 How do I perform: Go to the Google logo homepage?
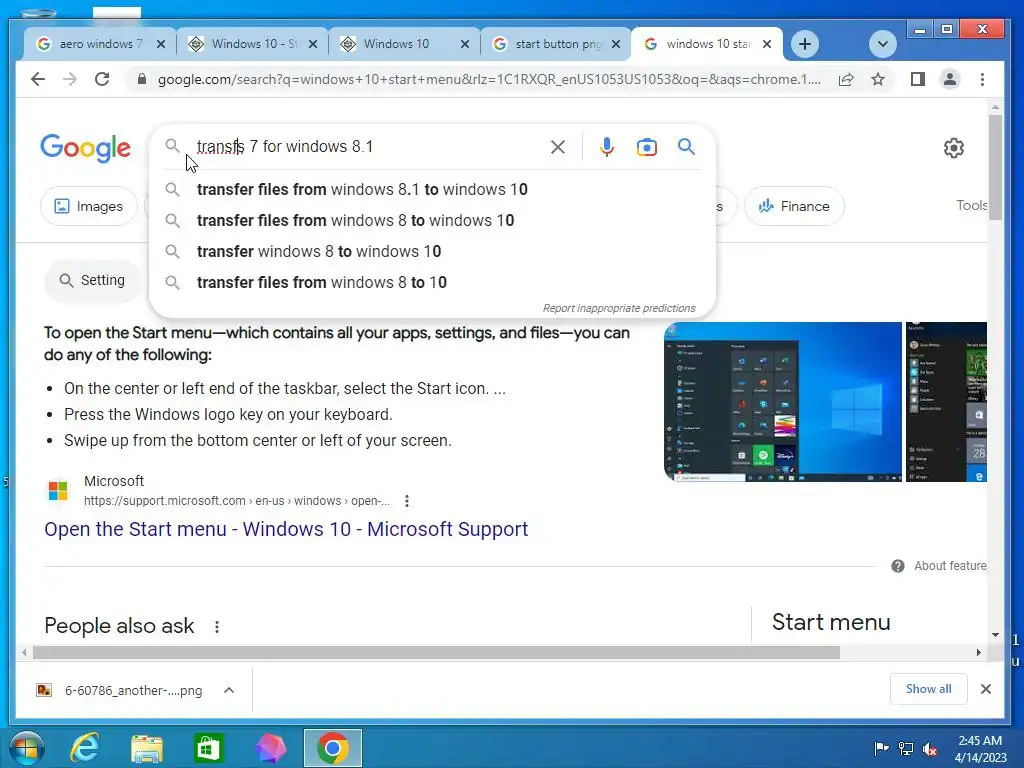pos(86,148)
